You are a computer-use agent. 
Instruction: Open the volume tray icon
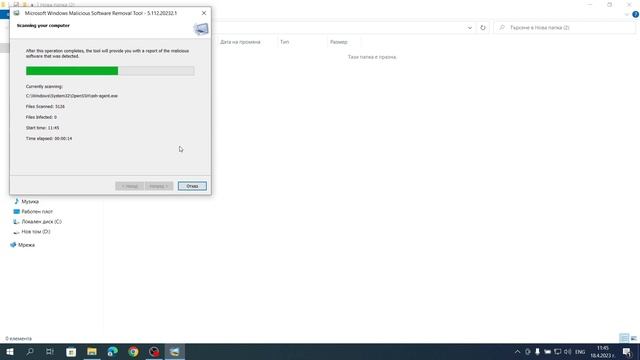coord(567,352)
